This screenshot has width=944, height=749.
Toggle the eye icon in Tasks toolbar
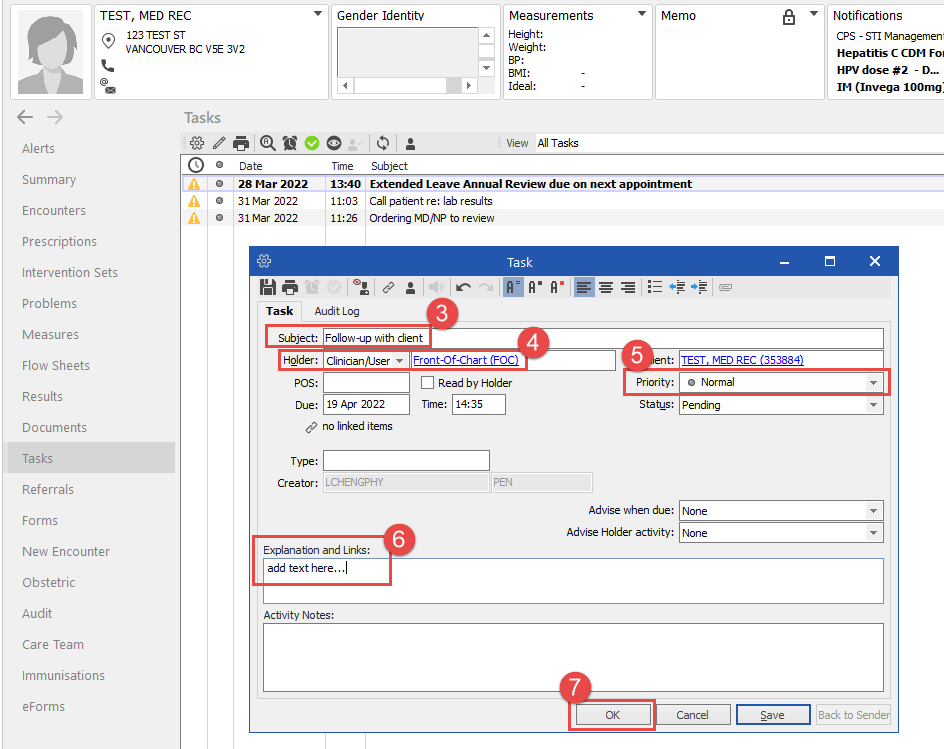(x=334, y=143)
